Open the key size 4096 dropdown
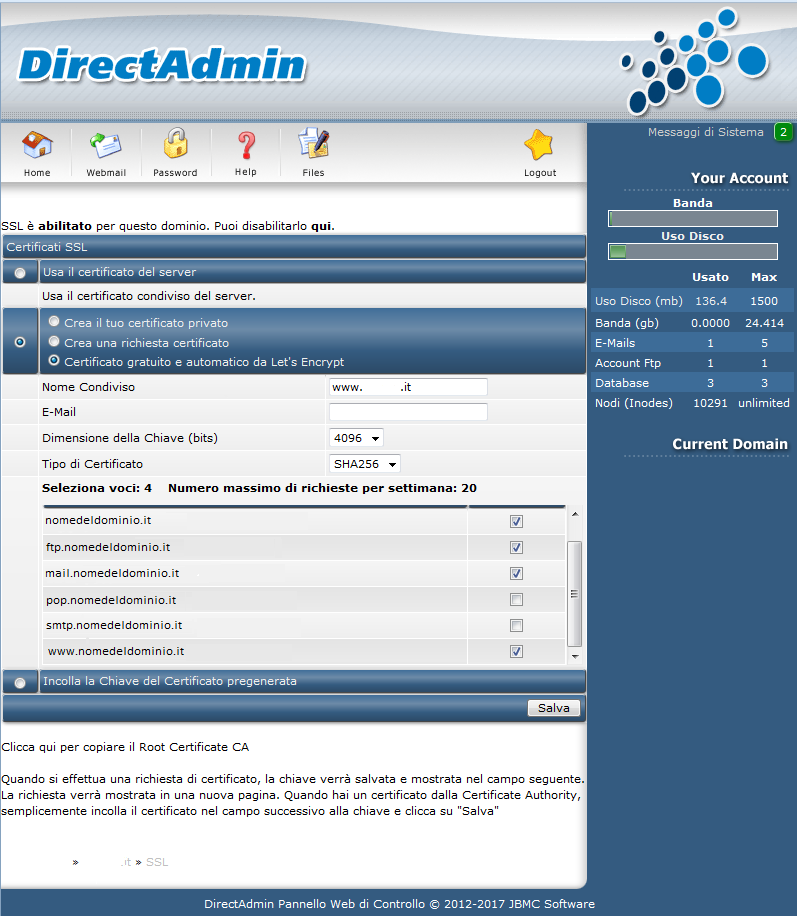The height and width of the screenshot is (916, 797). click(355, 438)
